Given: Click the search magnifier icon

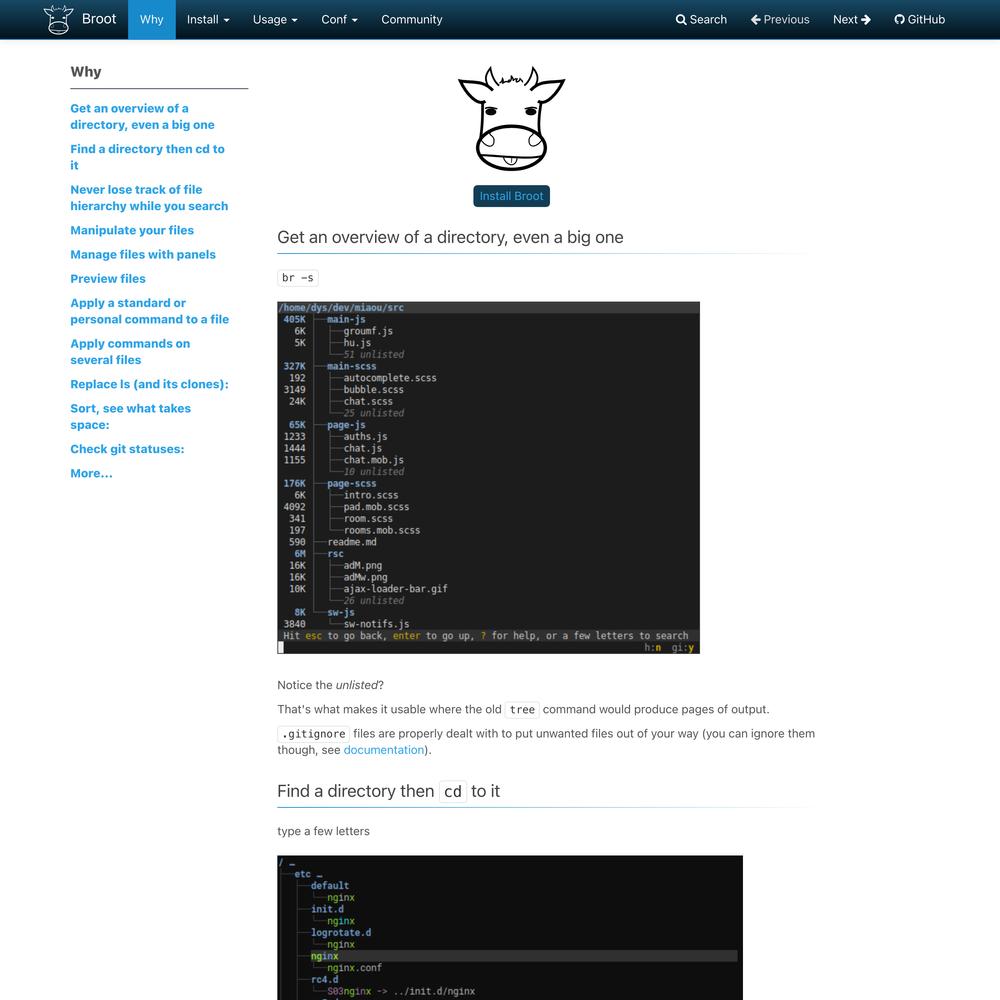Looking at the screenshot, I should click(680, 20).
